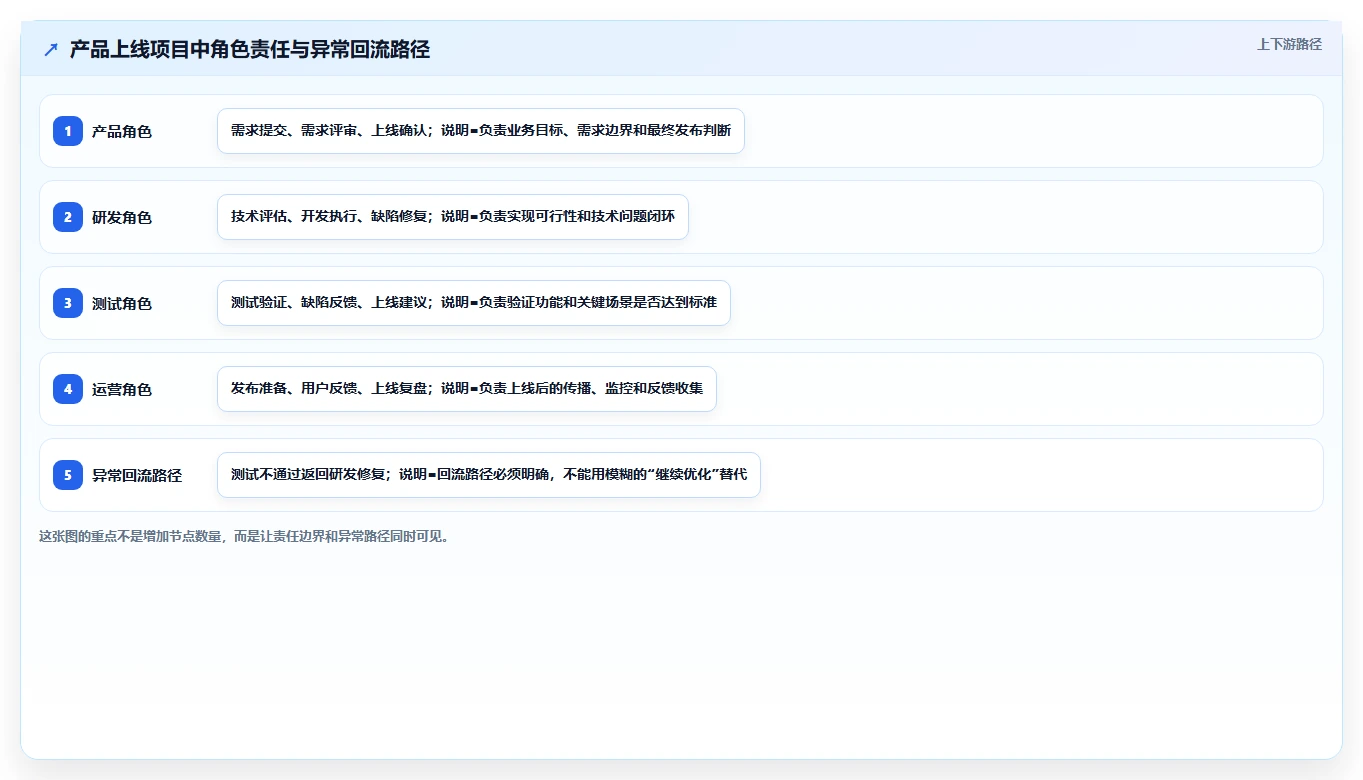Click the 上下游路径 tag in header
Image resolution: width=1363 pixels, height=780 pixels.
[1289, 44]
